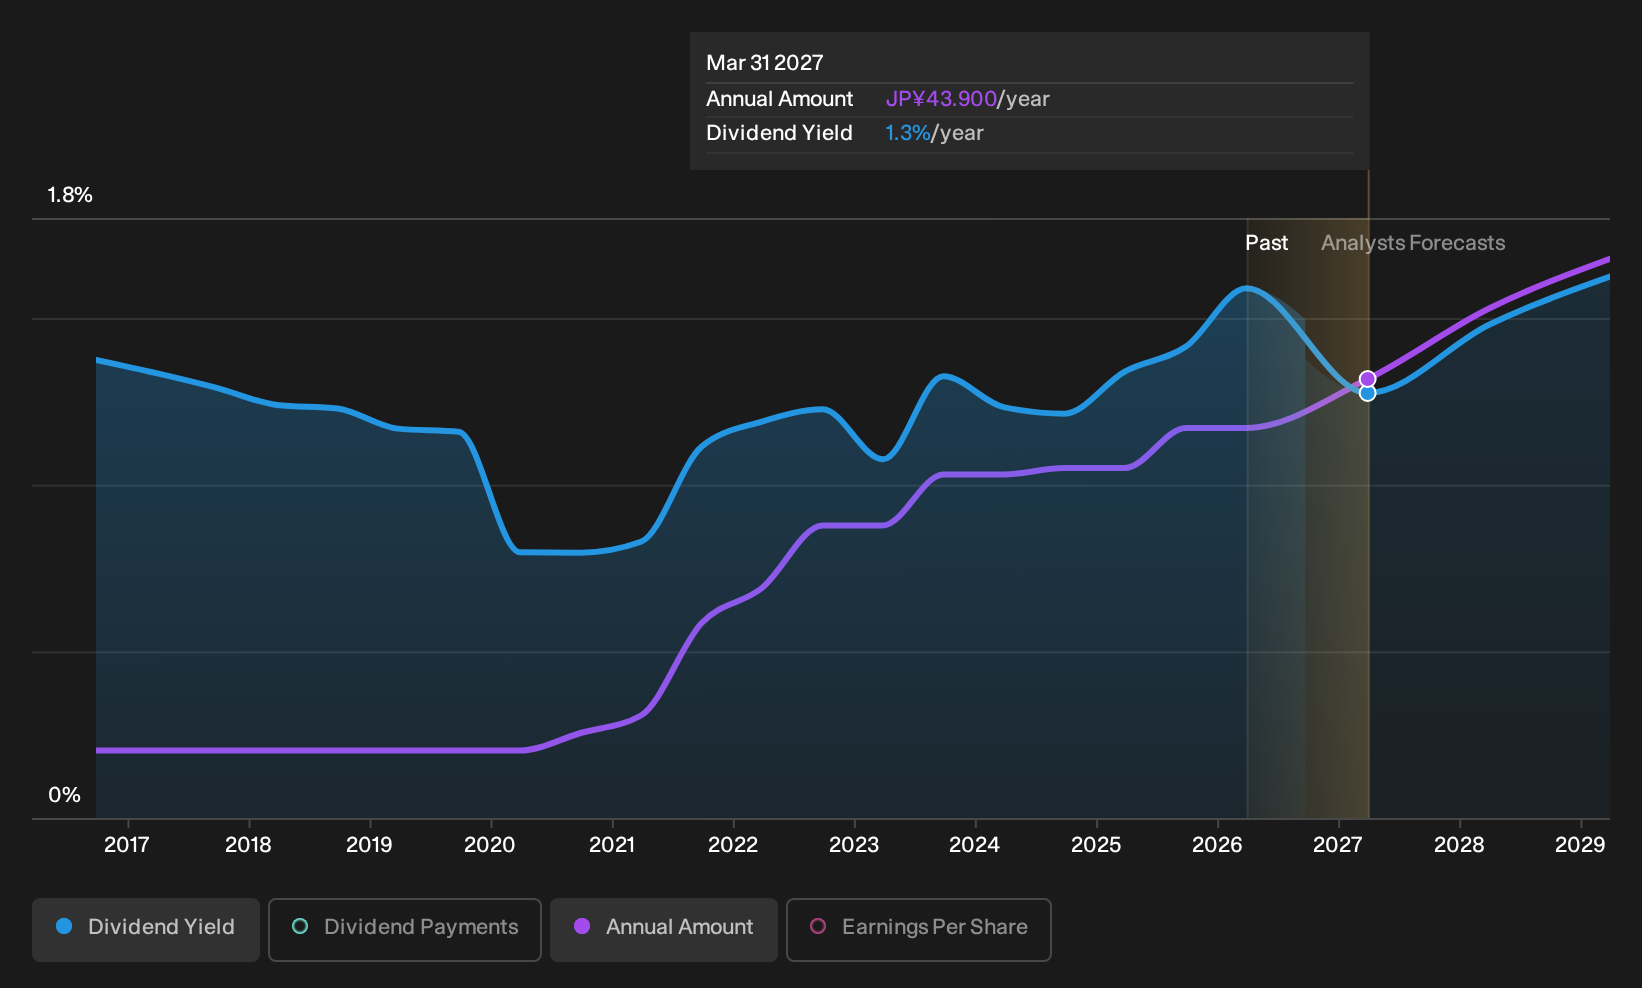Viewport: 1642px width, 988px height.
Task: Click the 2027 x-axis year label
Action: tap(1337, 845)
